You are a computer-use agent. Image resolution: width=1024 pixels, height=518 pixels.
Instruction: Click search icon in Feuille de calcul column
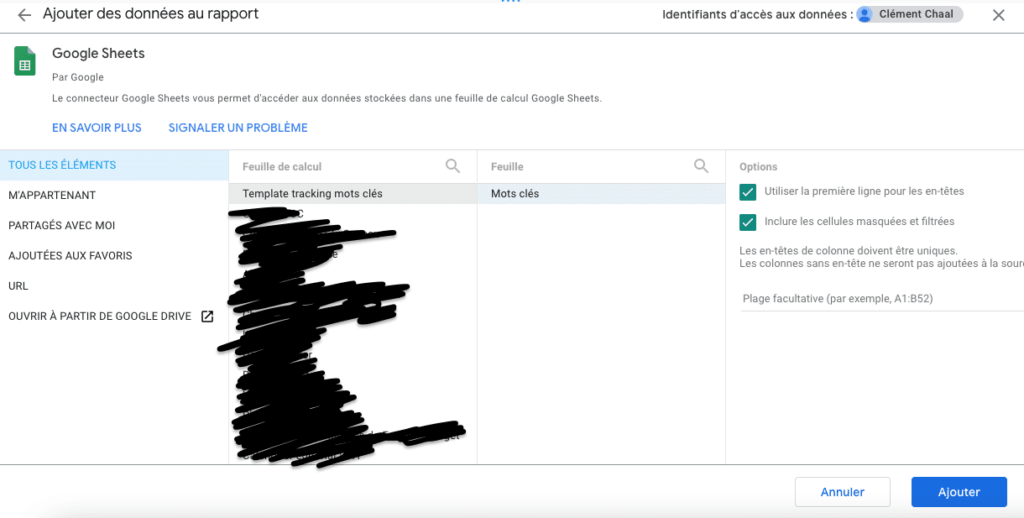pos(453,166)
